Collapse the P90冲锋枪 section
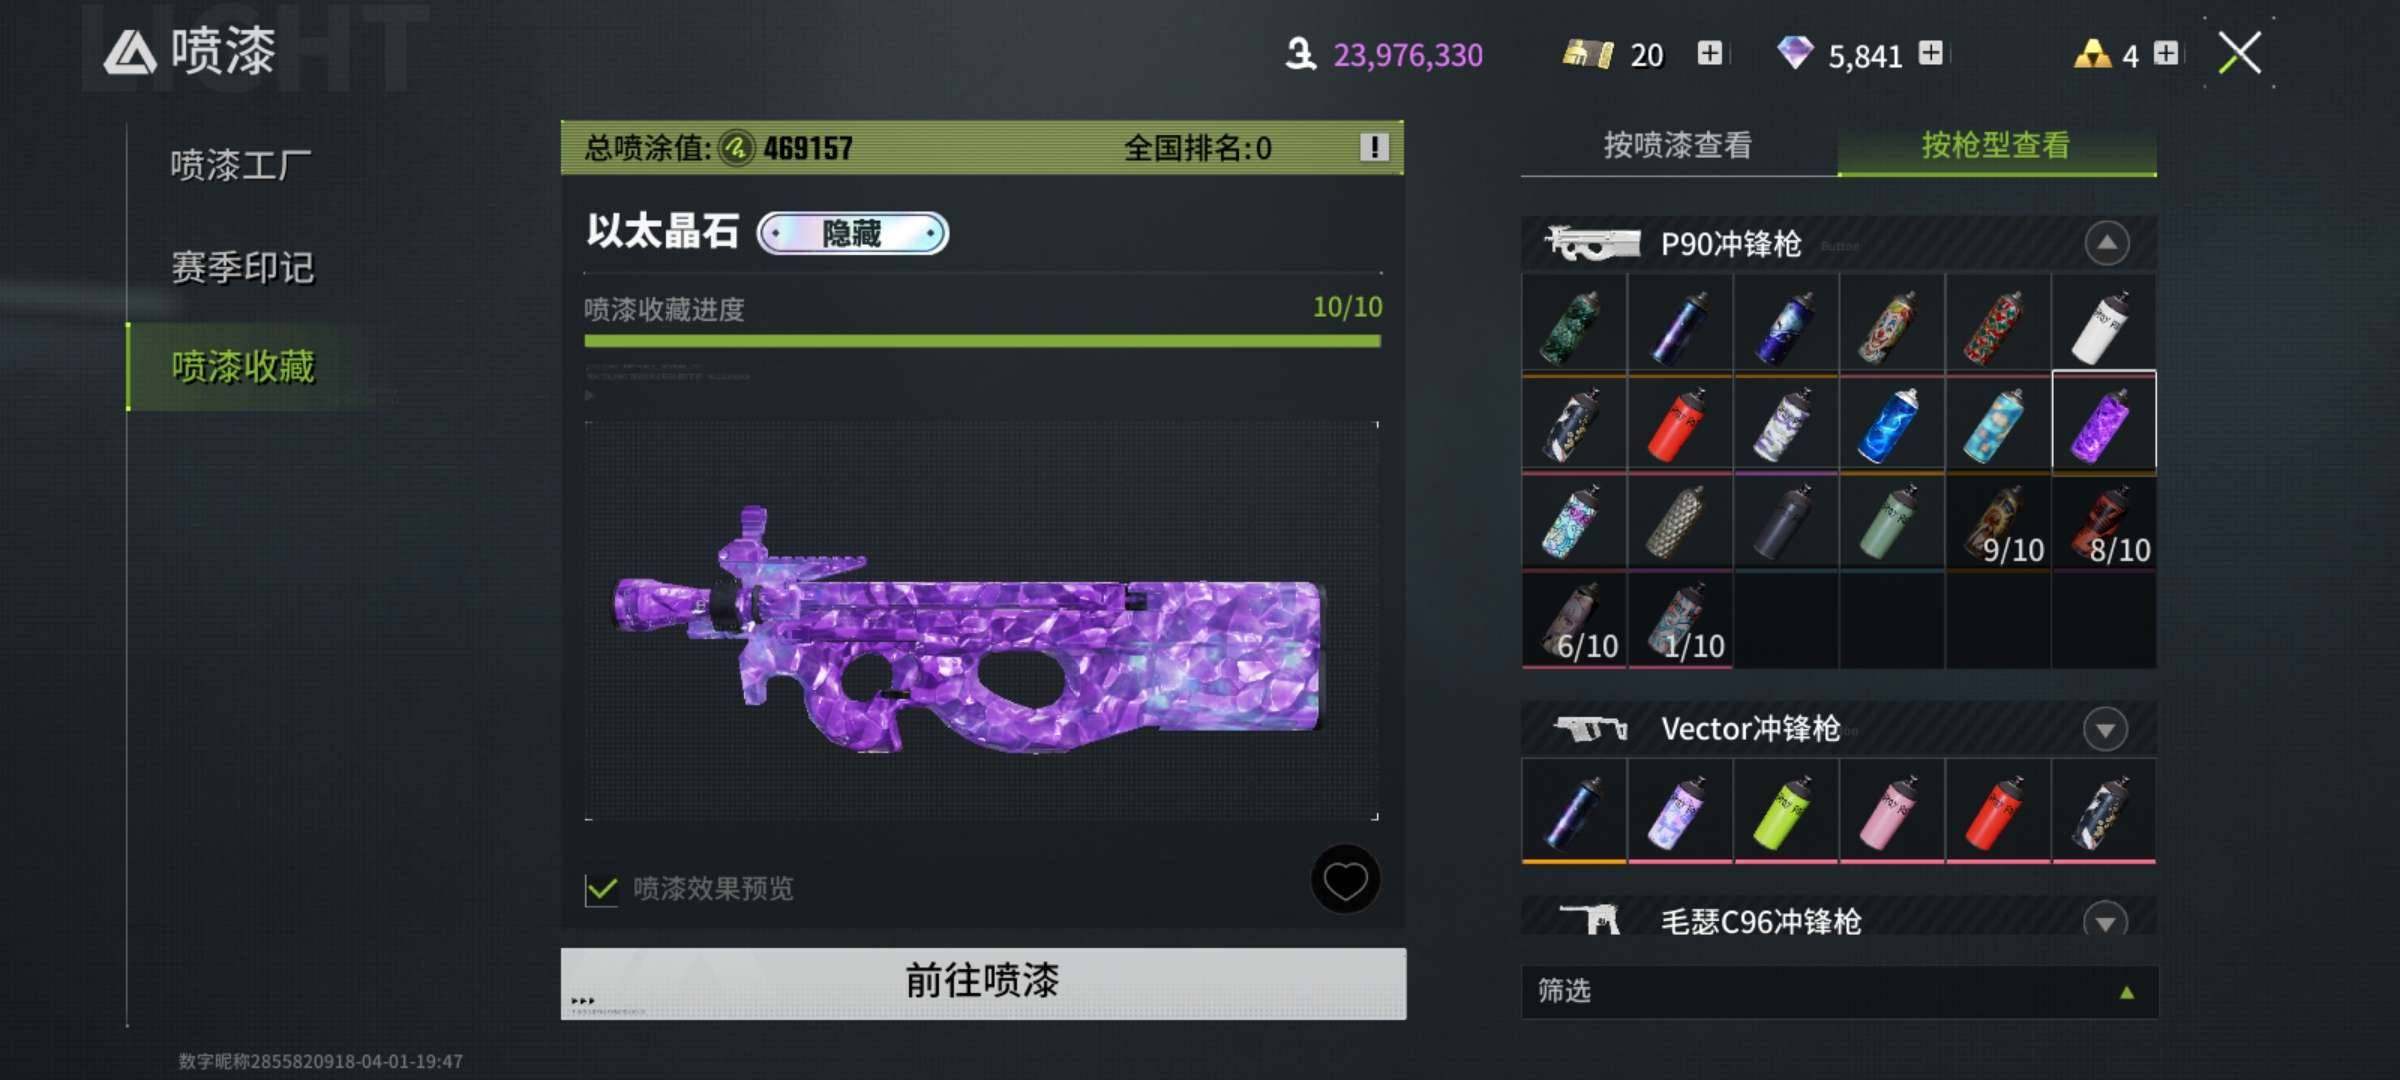Viewport: 2400px width, 1080px height. click(2106, 243)
